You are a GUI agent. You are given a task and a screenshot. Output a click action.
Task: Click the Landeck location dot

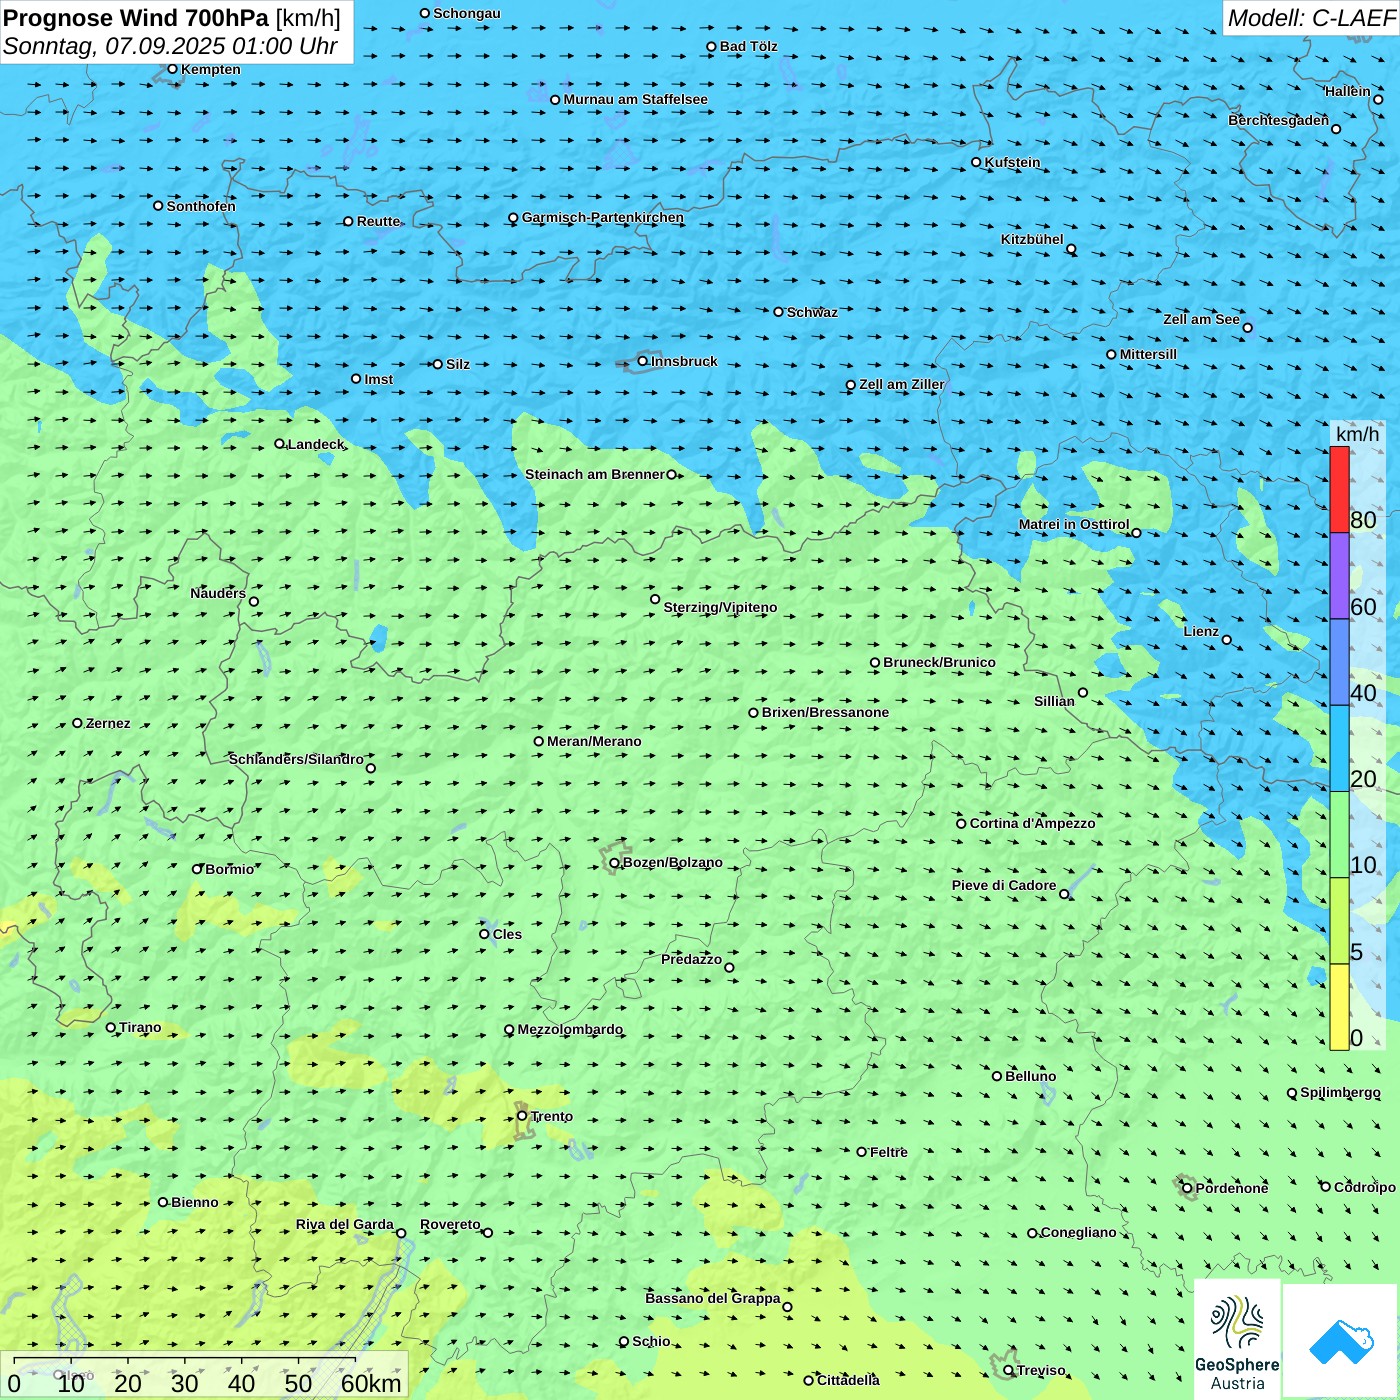pos(280,444)
